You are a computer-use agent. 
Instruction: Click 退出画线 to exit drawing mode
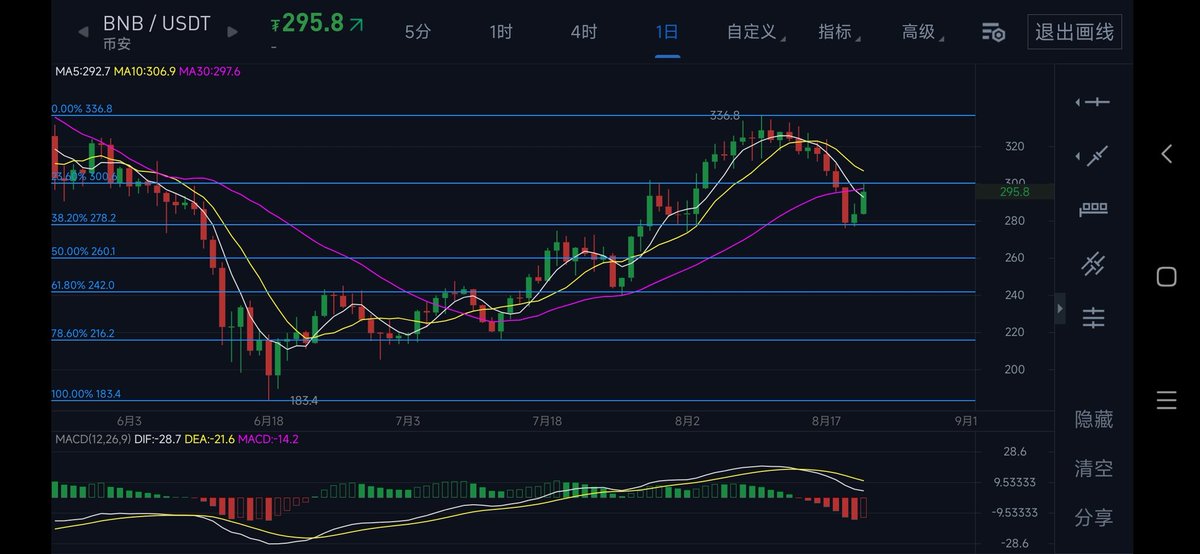point(1074,32)
